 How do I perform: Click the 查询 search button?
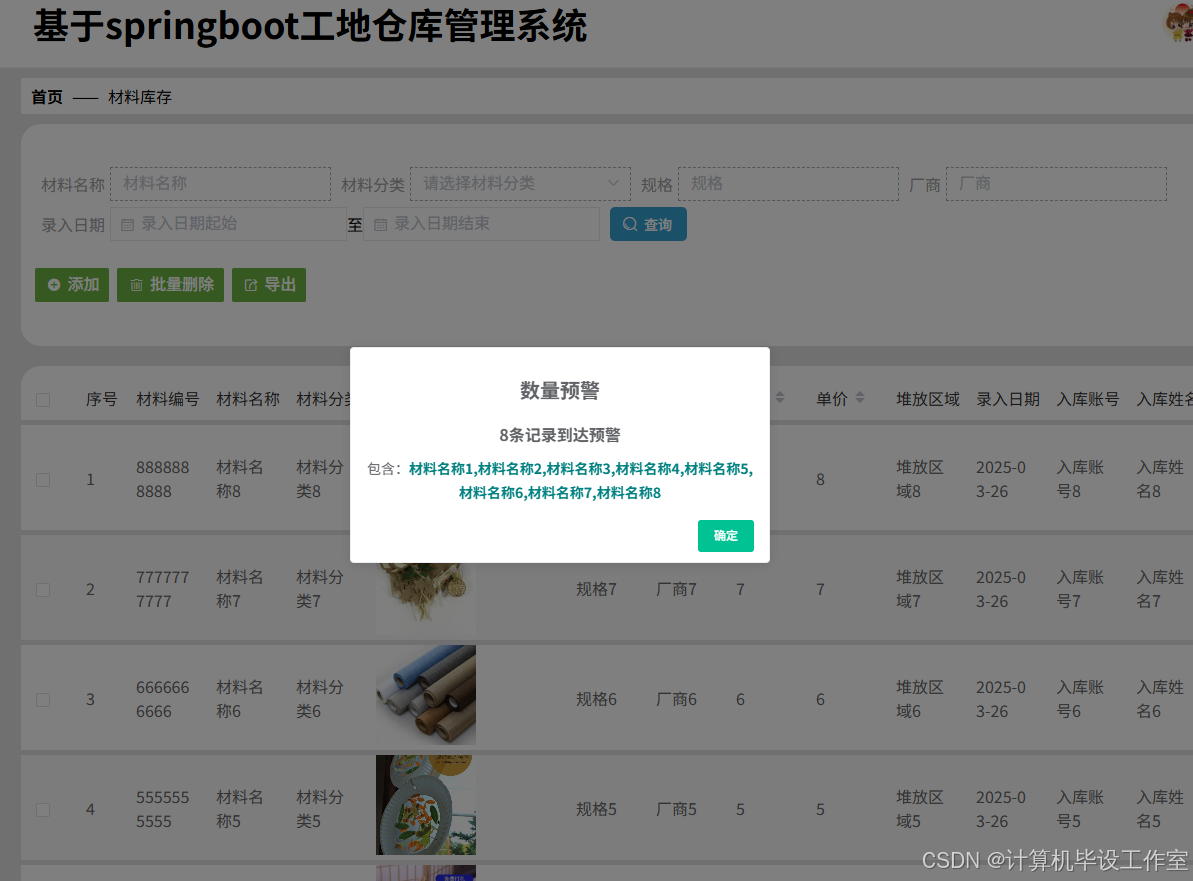648,224
